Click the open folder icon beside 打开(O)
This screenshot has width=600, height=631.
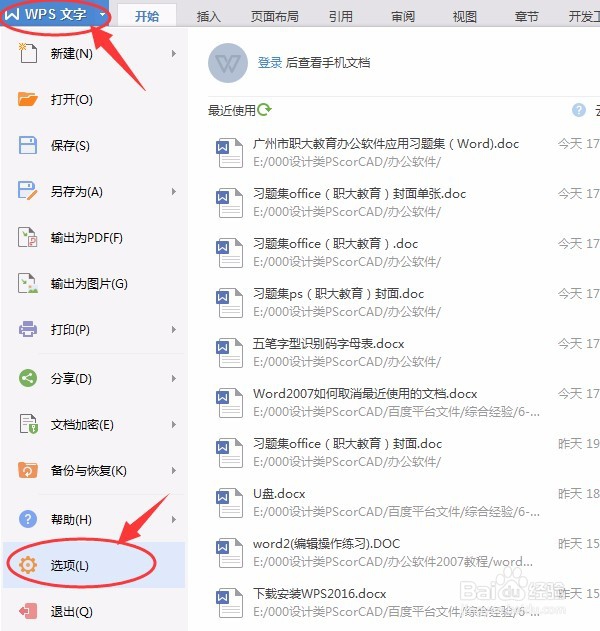(28, 99)
